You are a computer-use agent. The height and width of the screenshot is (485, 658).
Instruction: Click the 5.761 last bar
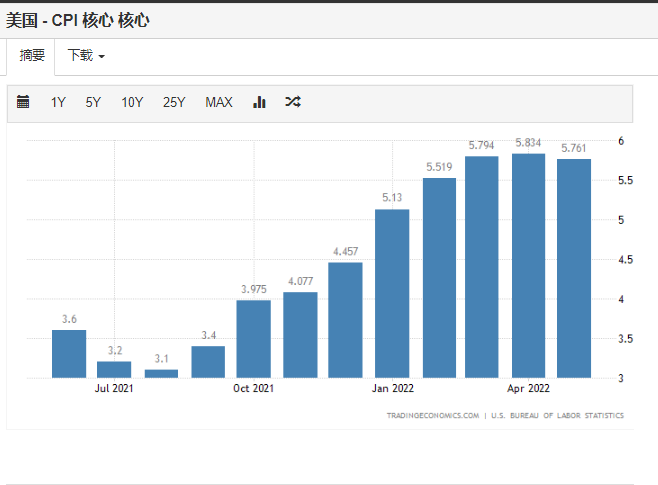[x=574, y=269]
